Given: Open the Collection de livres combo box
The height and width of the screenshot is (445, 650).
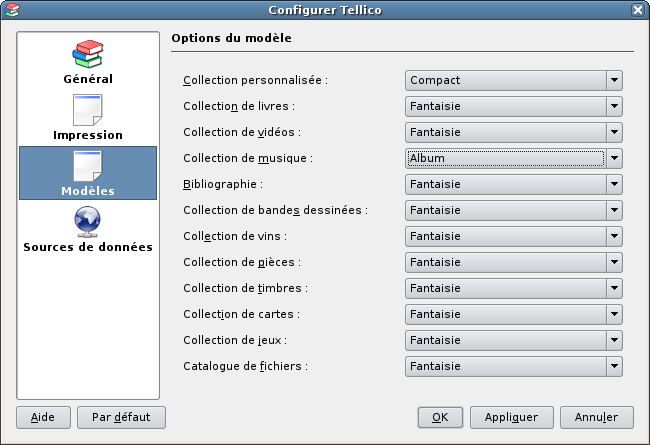Looking at the screenshot, I should (514, 106).
